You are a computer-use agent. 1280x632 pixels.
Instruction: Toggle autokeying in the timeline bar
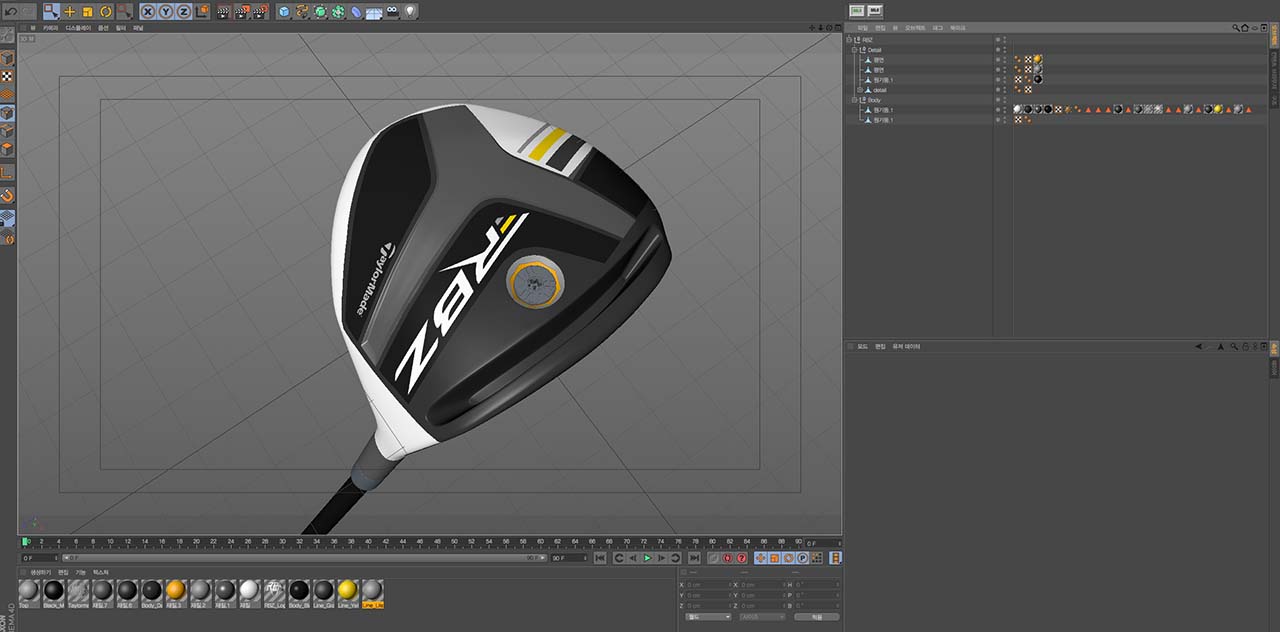tap(727, 558)
